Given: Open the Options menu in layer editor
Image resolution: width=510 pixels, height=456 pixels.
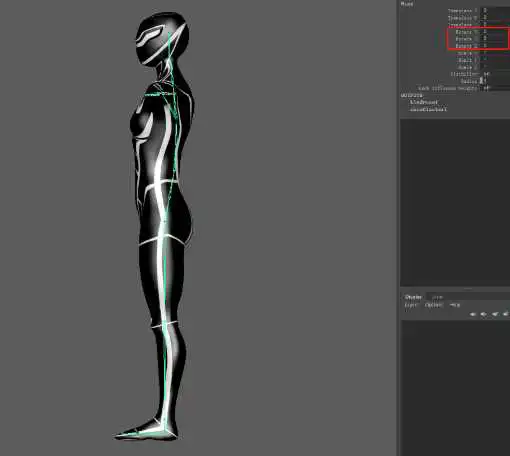Looking at the screenshot, I should pos(434,305).
